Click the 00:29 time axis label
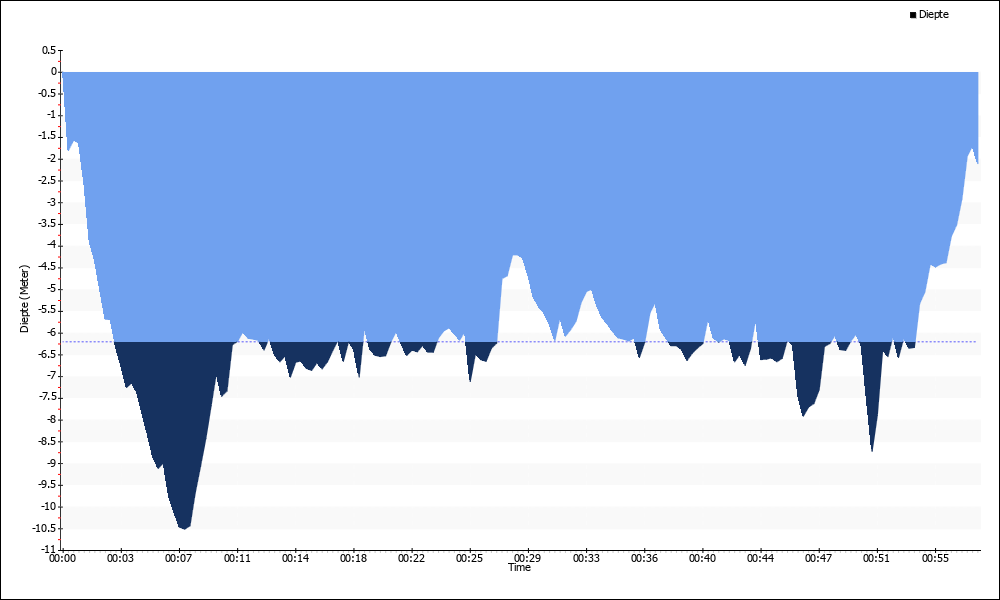Screen dimensions: 1000x600 tap(527, 559)
